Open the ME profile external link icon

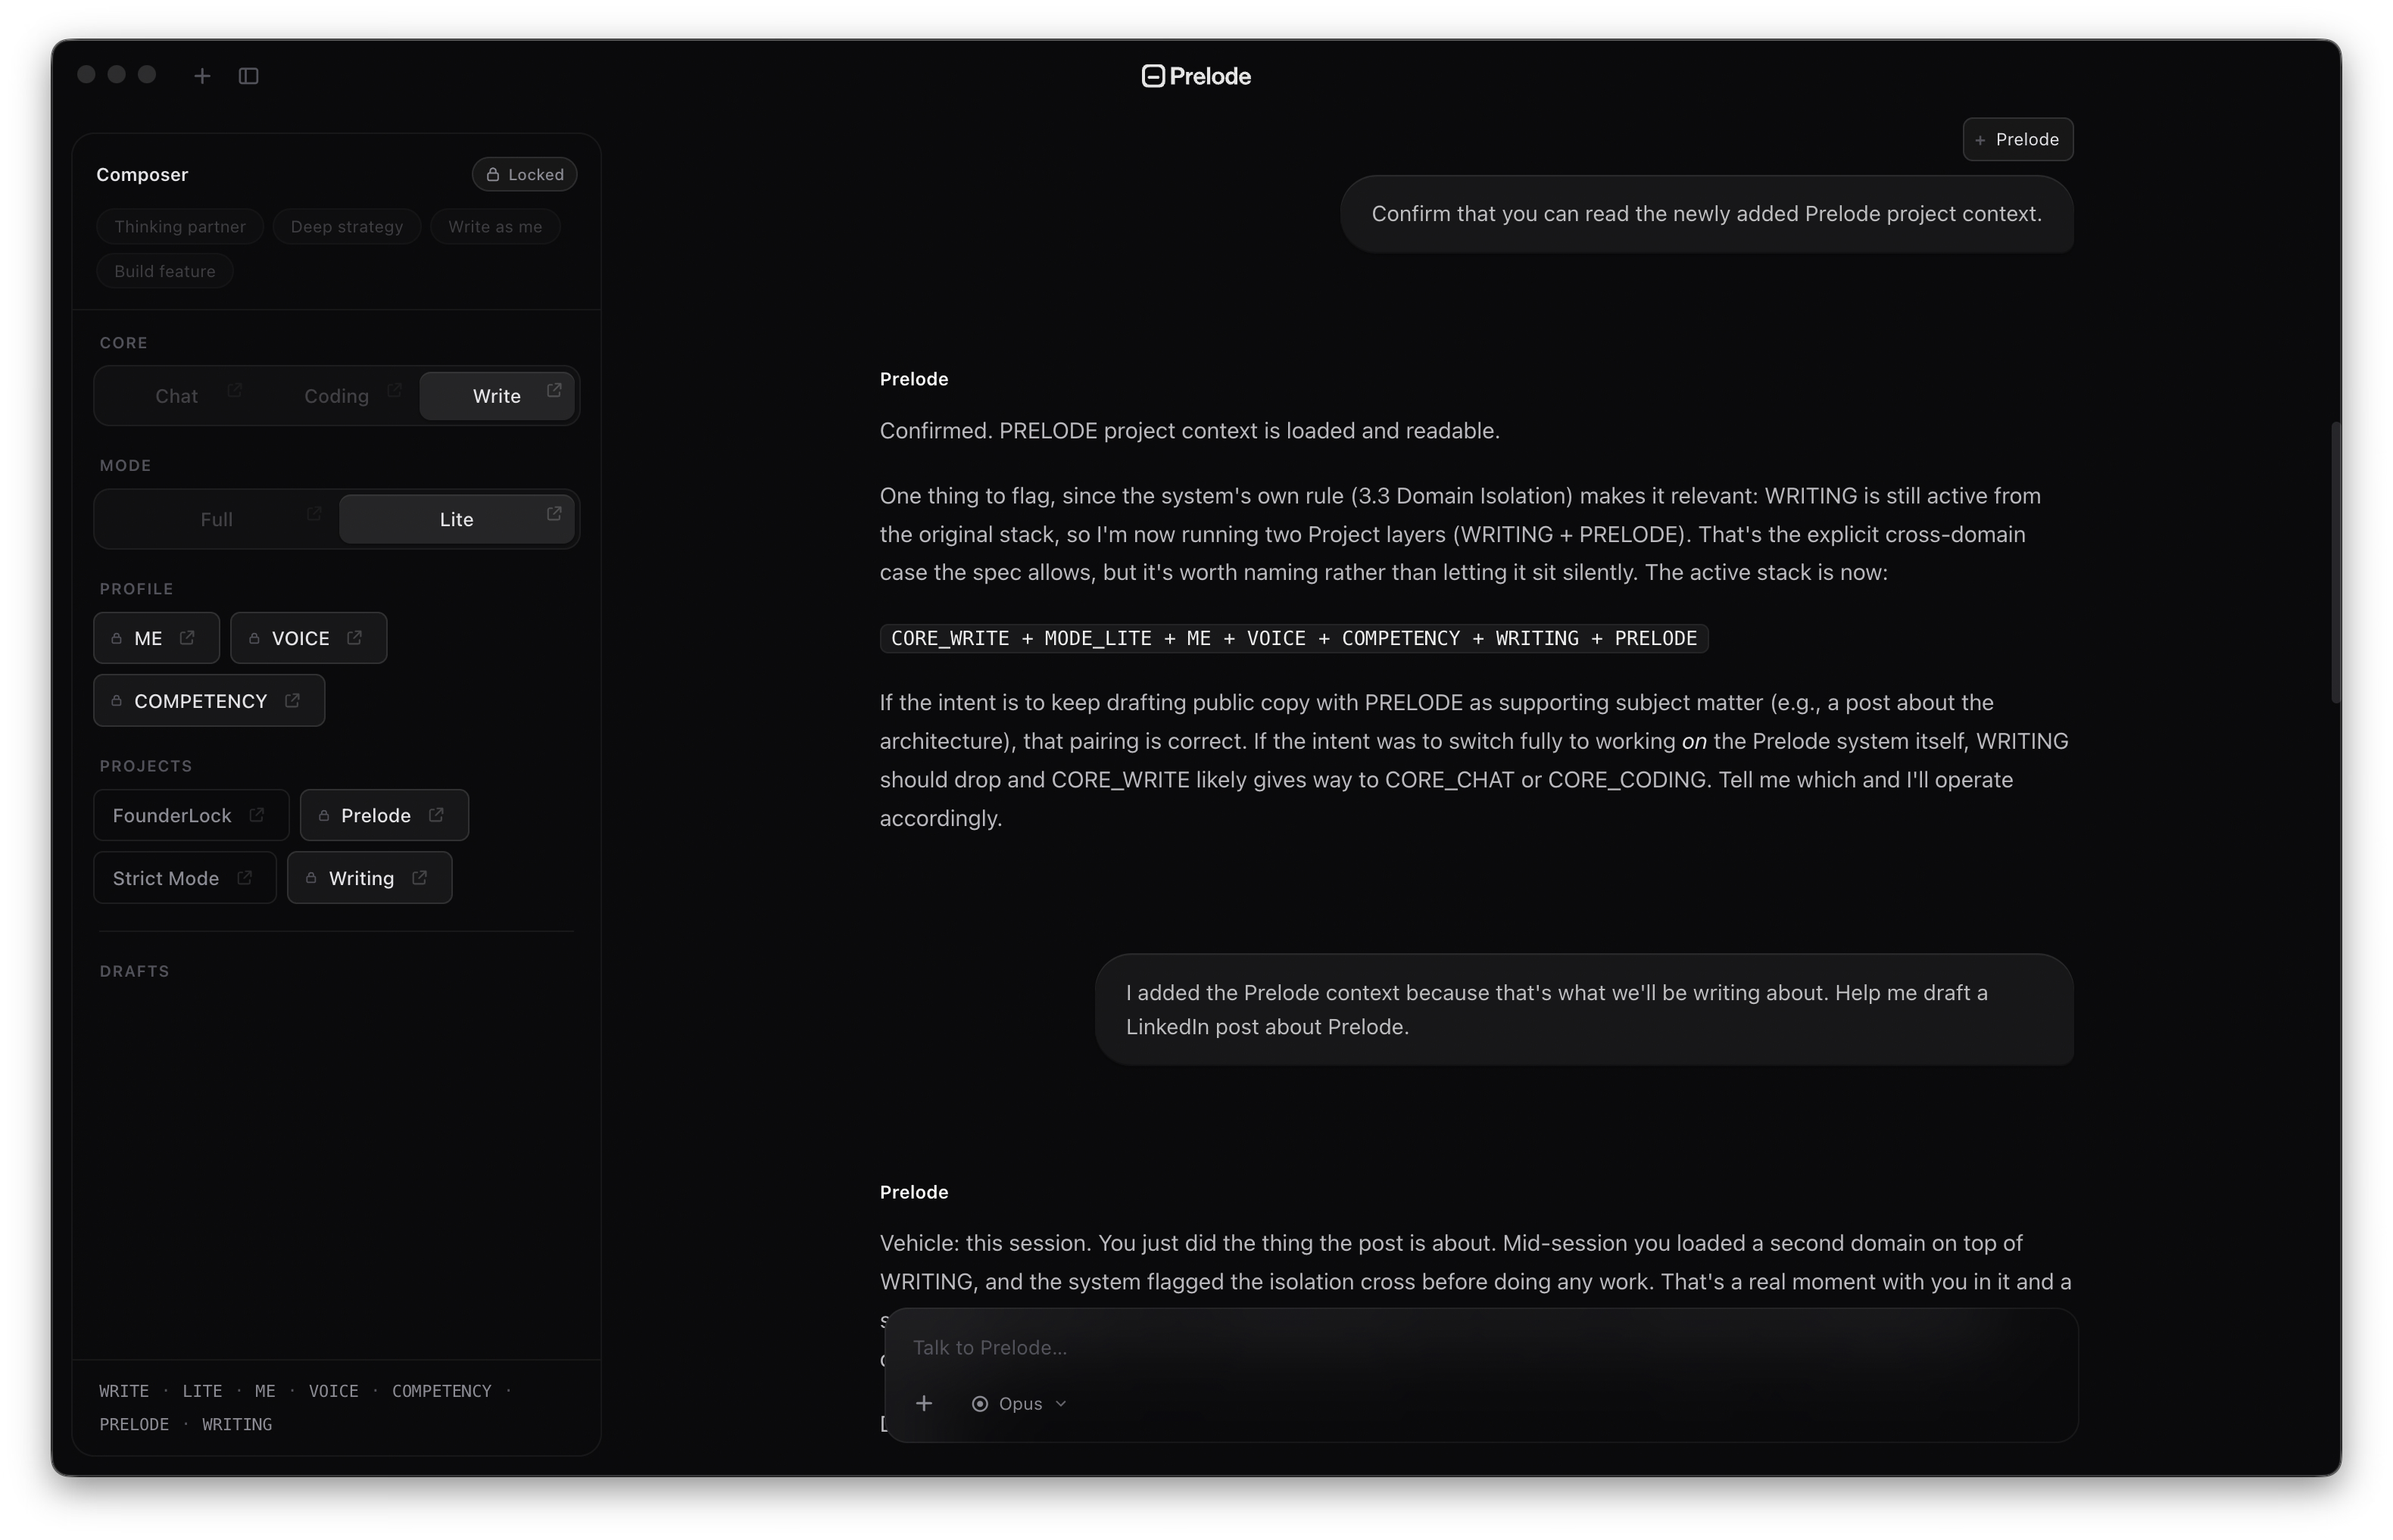(187, 637)
